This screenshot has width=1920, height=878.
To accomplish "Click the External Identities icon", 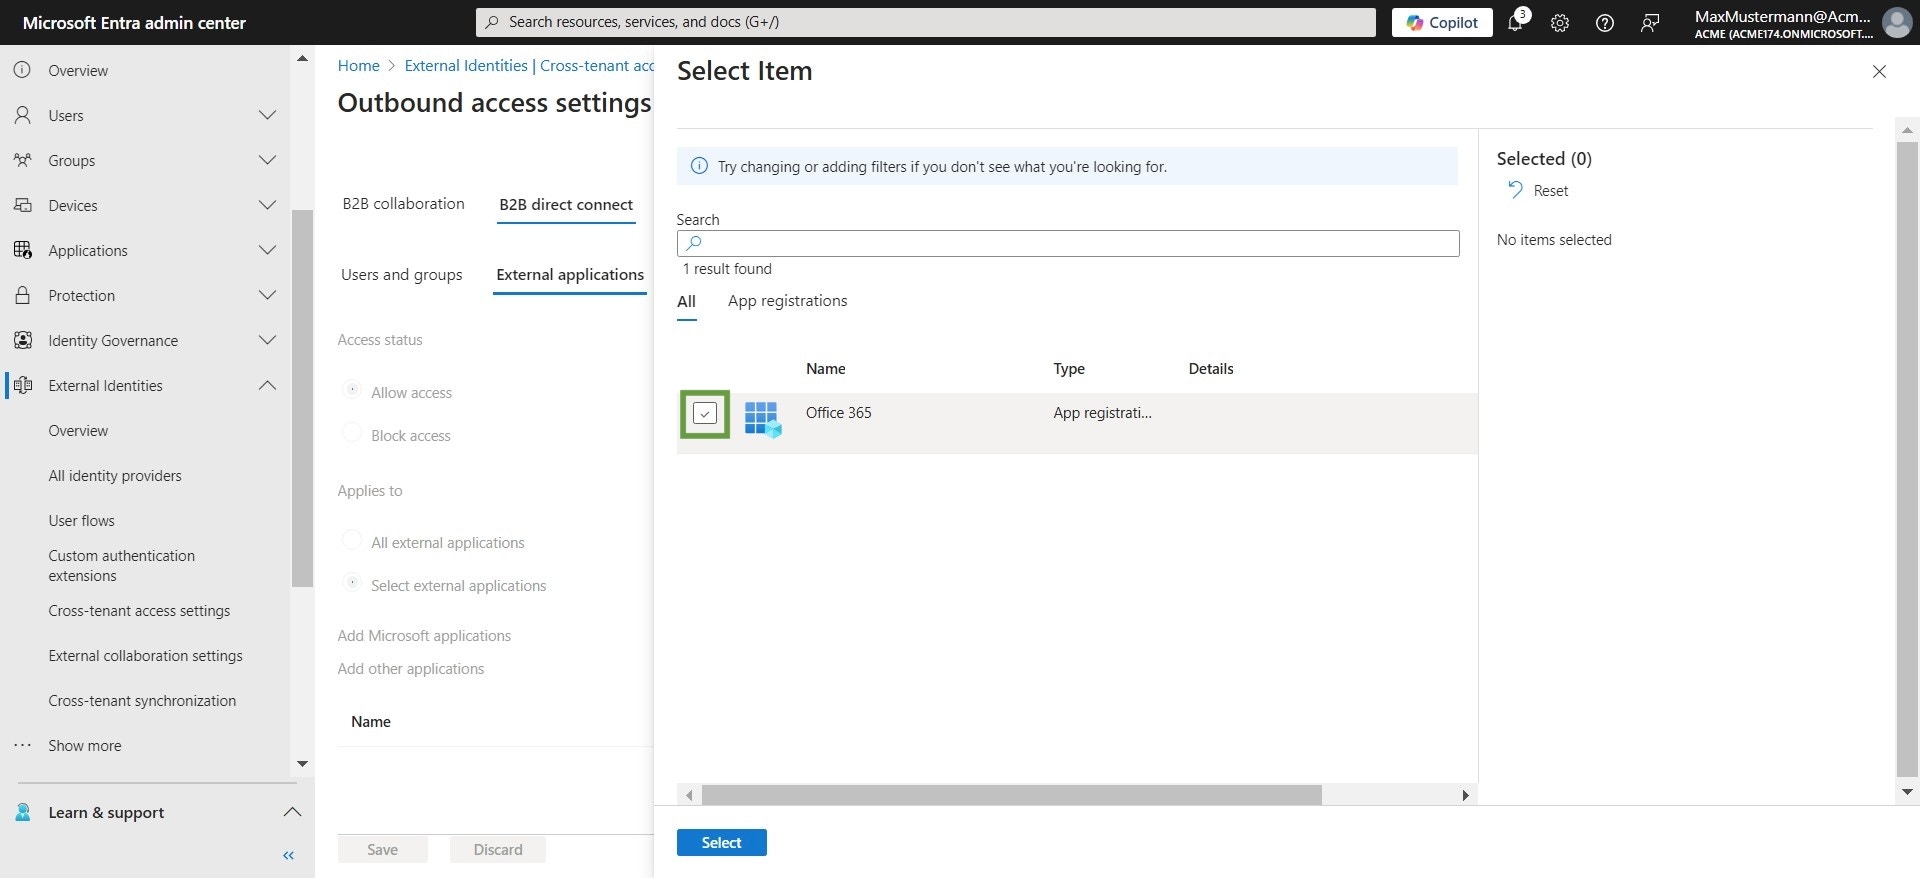I will coord(22,385).
